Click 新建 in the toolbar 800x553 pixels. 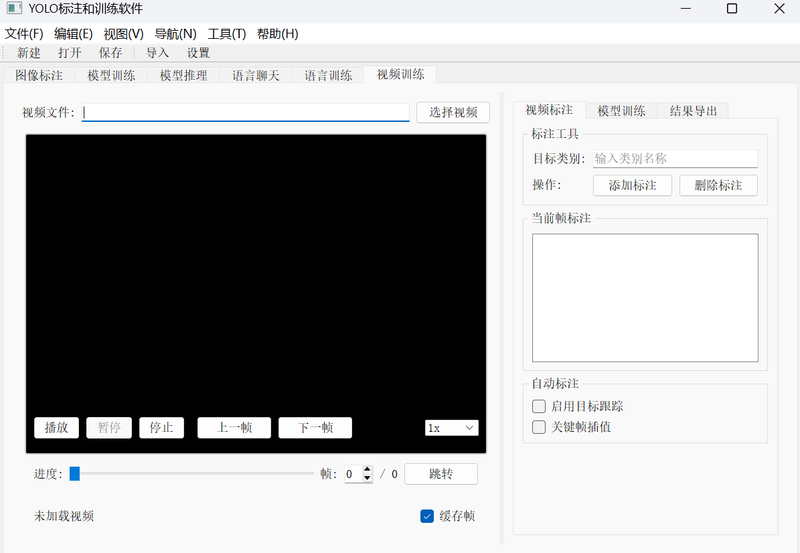tap(29, 53)
